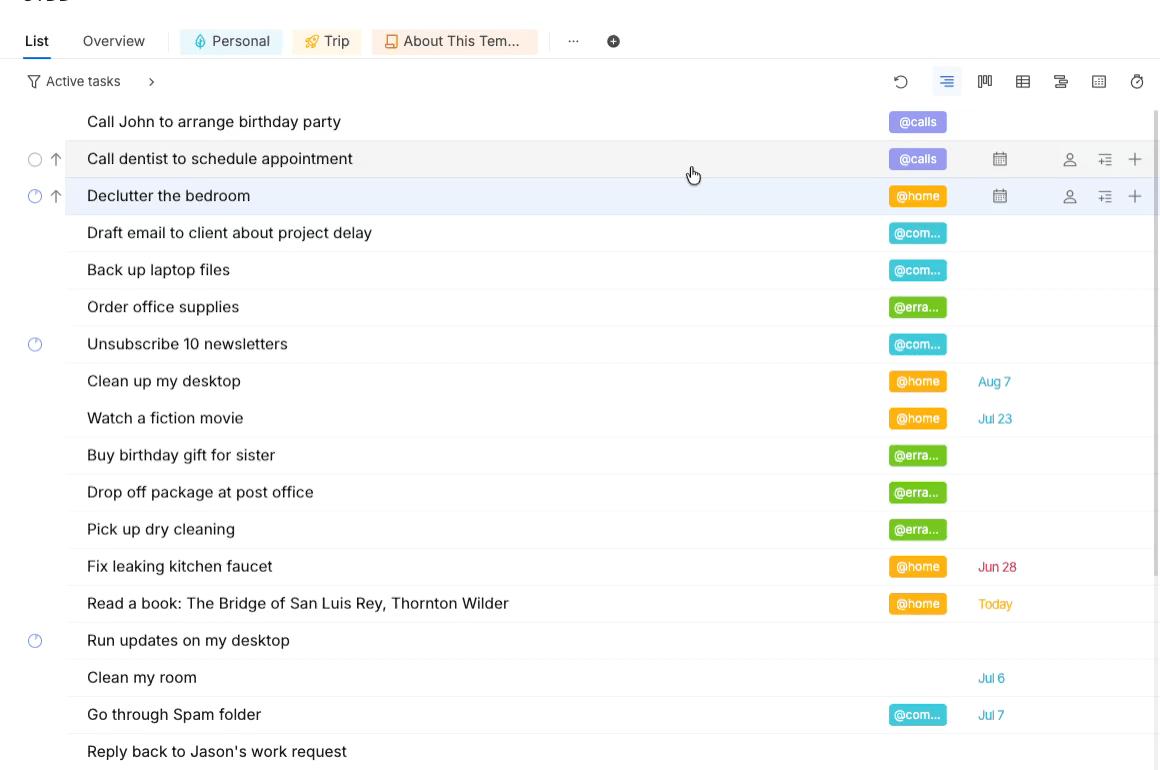1160x770 pixels.
Task: Click the @com tag on Back up laptop files
Action: pos(917,270)
